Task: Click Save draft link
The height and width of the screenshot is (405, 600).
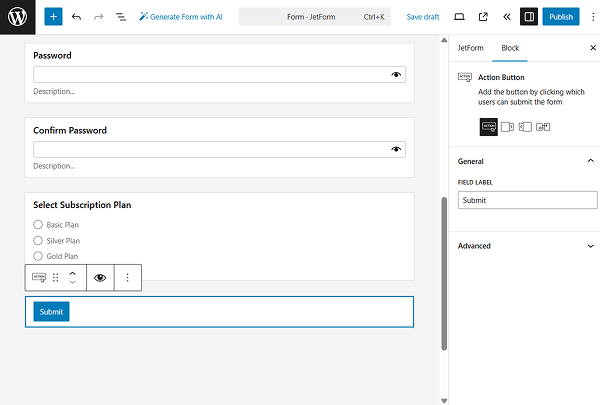Action: 422,17
